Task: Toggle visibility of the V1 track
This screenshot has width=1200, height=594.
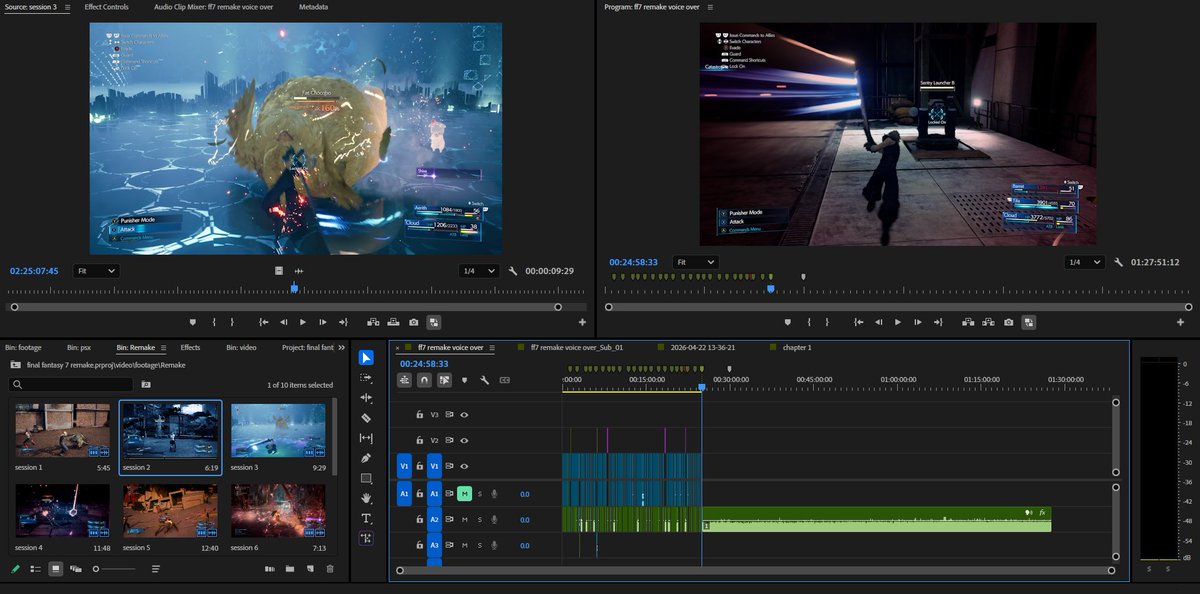Action: pyautogui.click(x=464, y=466)
